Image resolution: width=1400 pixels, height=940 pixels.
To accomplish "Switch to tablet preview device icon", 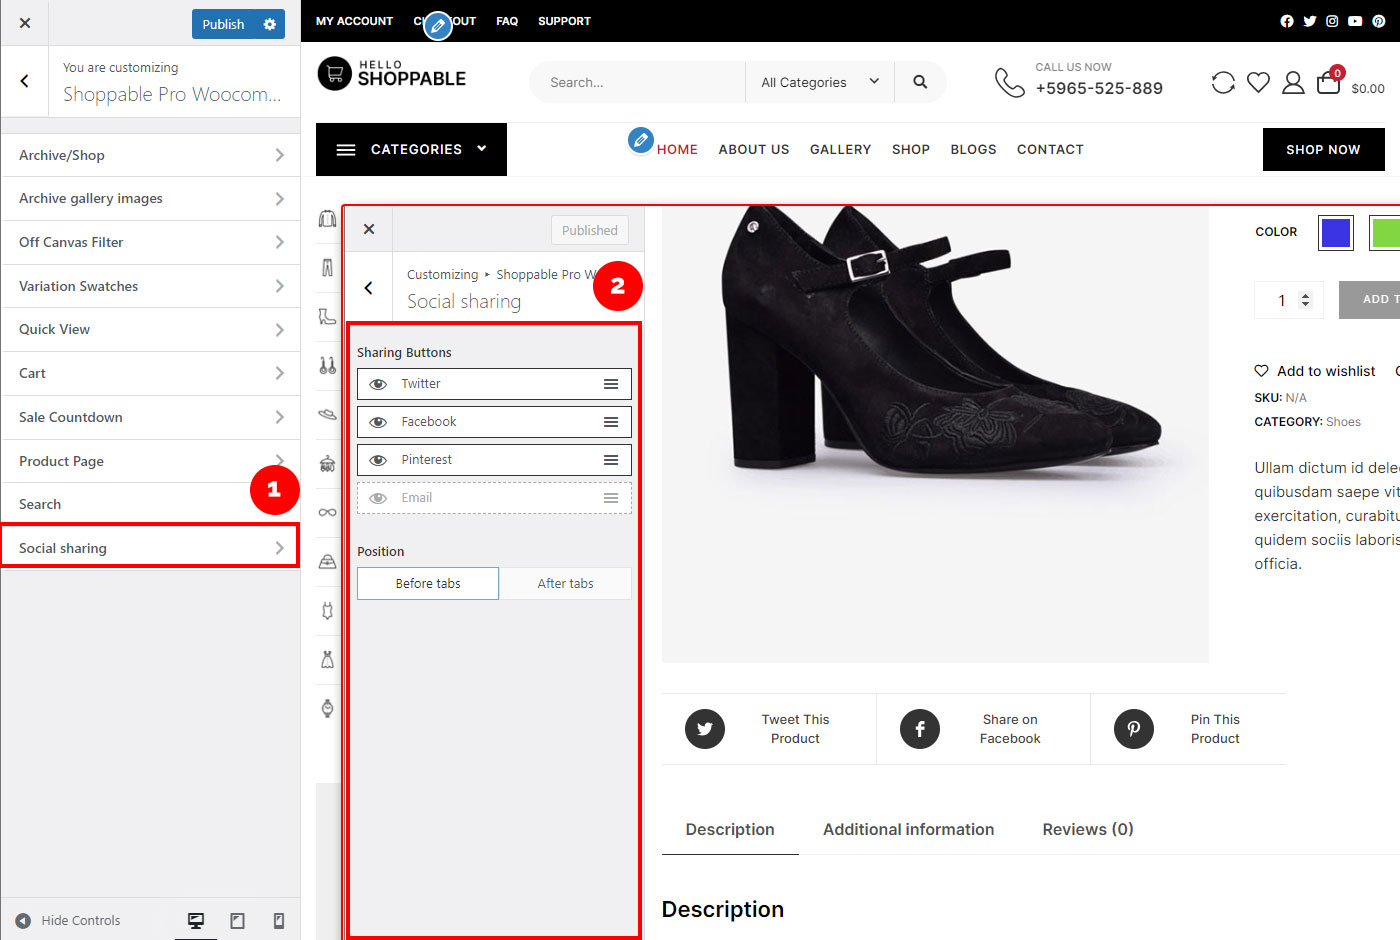I will (238, 921).
